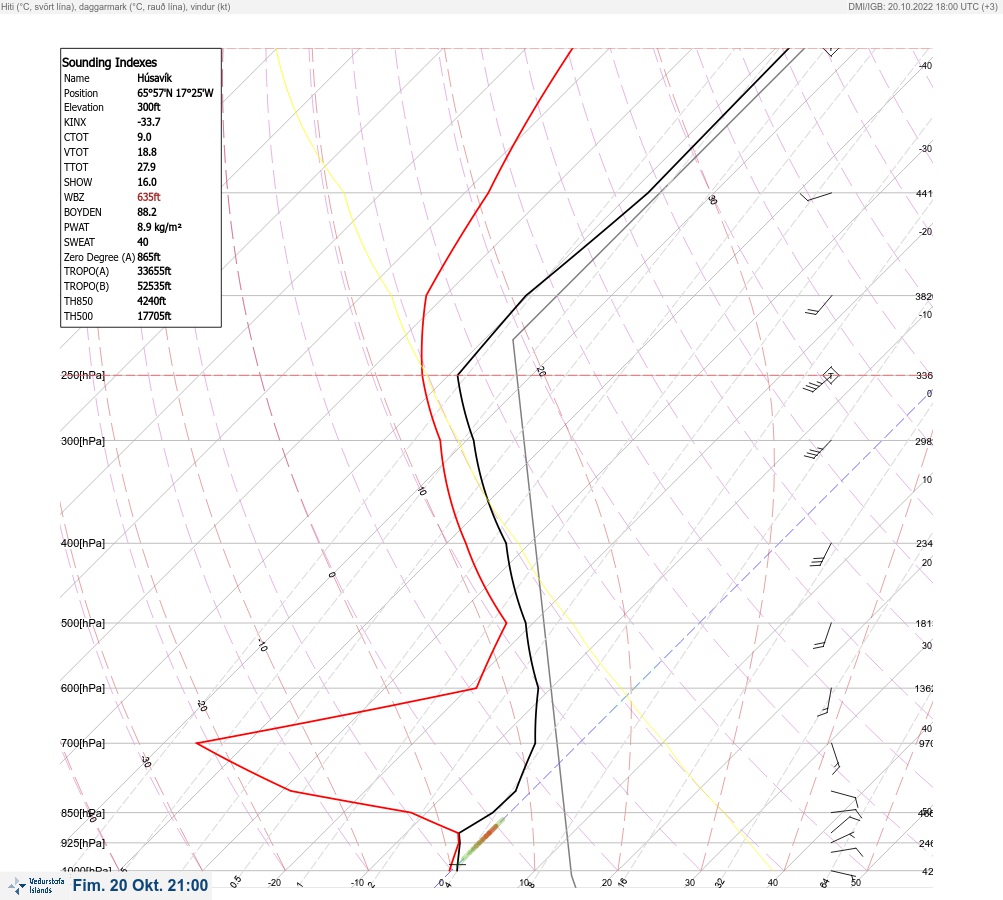The height and width of the screenshot is (900, 1003).
Task: Select the wind barb at 600 hPa
Action: click(825, 702)
